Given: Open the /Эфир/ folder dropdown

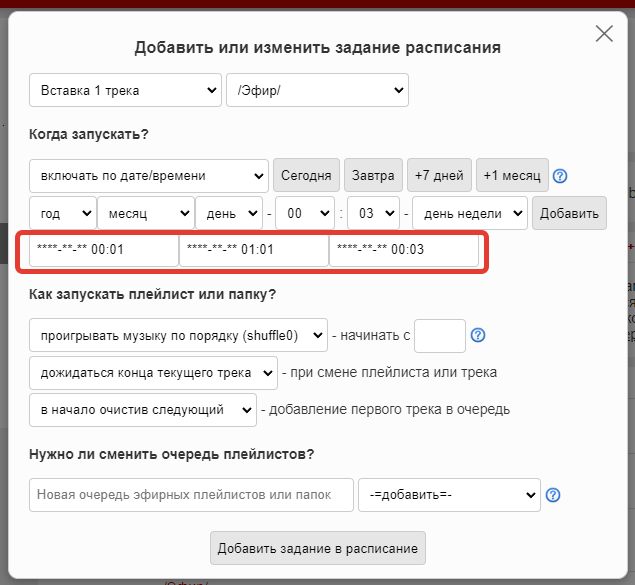Looking at the screenshot, I should 317,90.
